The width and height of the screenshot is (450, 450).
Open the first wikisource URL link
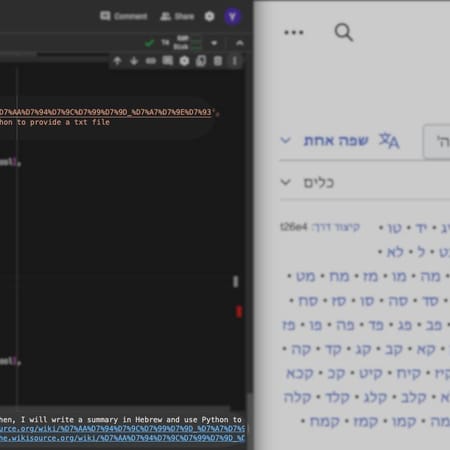(x=122, y=428)
